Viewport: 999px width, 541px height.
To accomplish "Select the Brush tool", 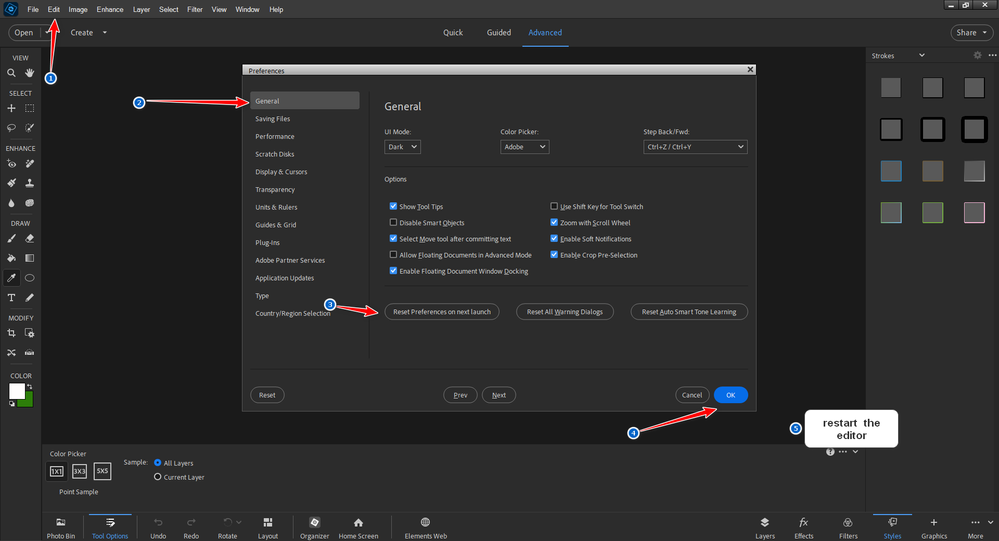I will click(11, 239).
